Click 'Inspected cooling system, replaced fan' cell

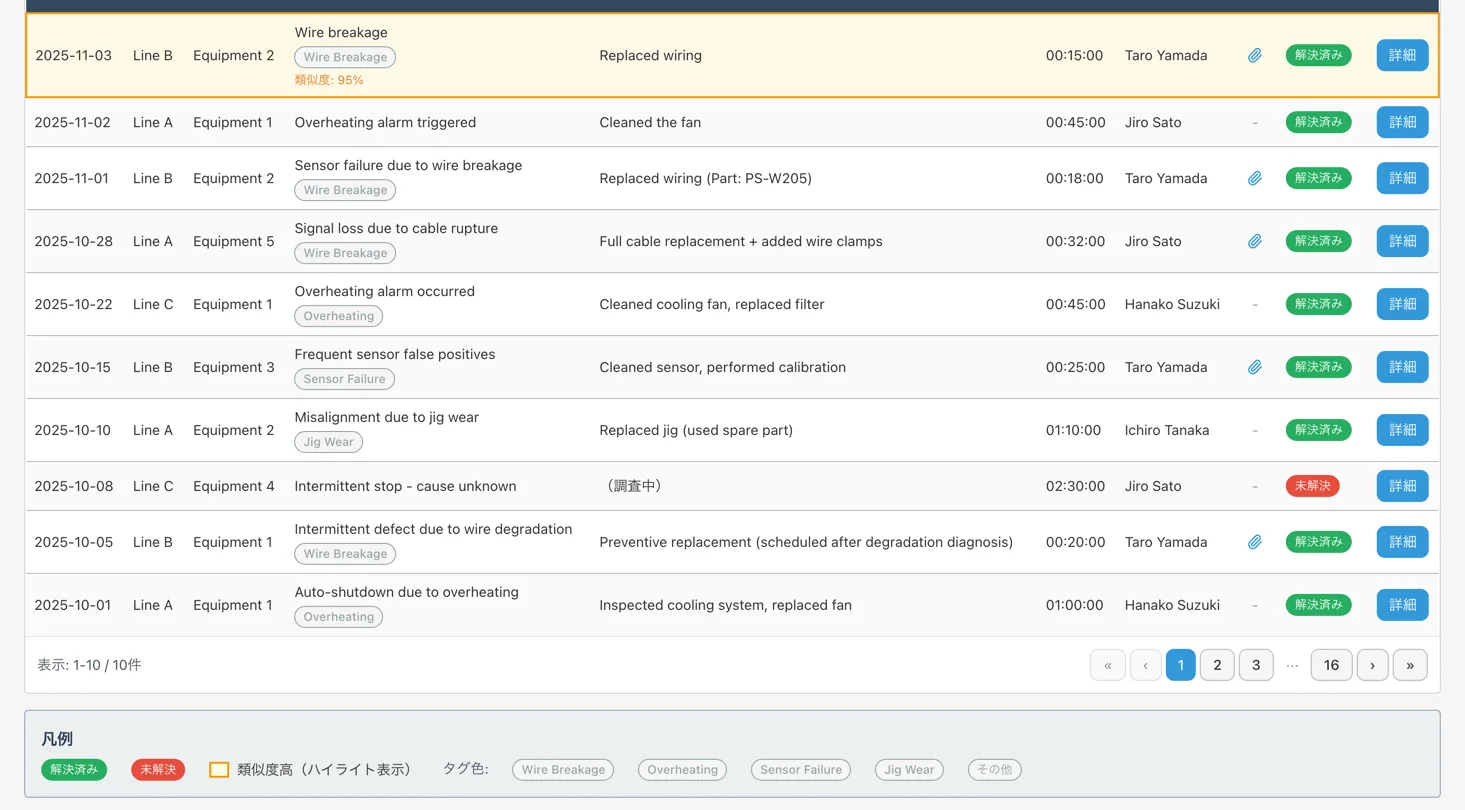725,605
